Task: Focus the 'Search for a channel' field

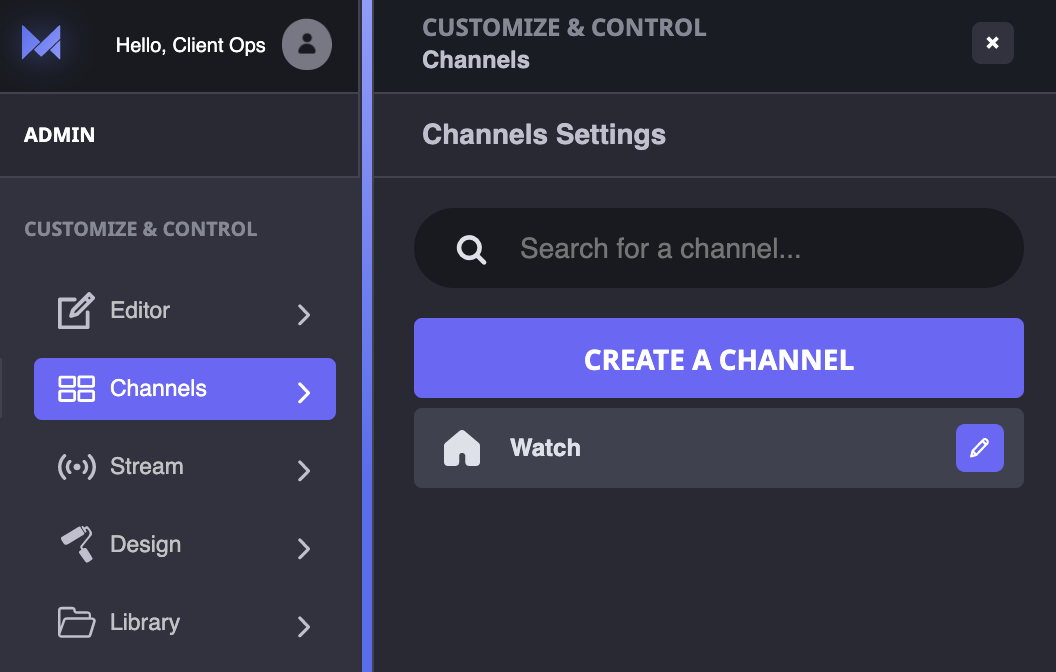Action: [719, 248]
